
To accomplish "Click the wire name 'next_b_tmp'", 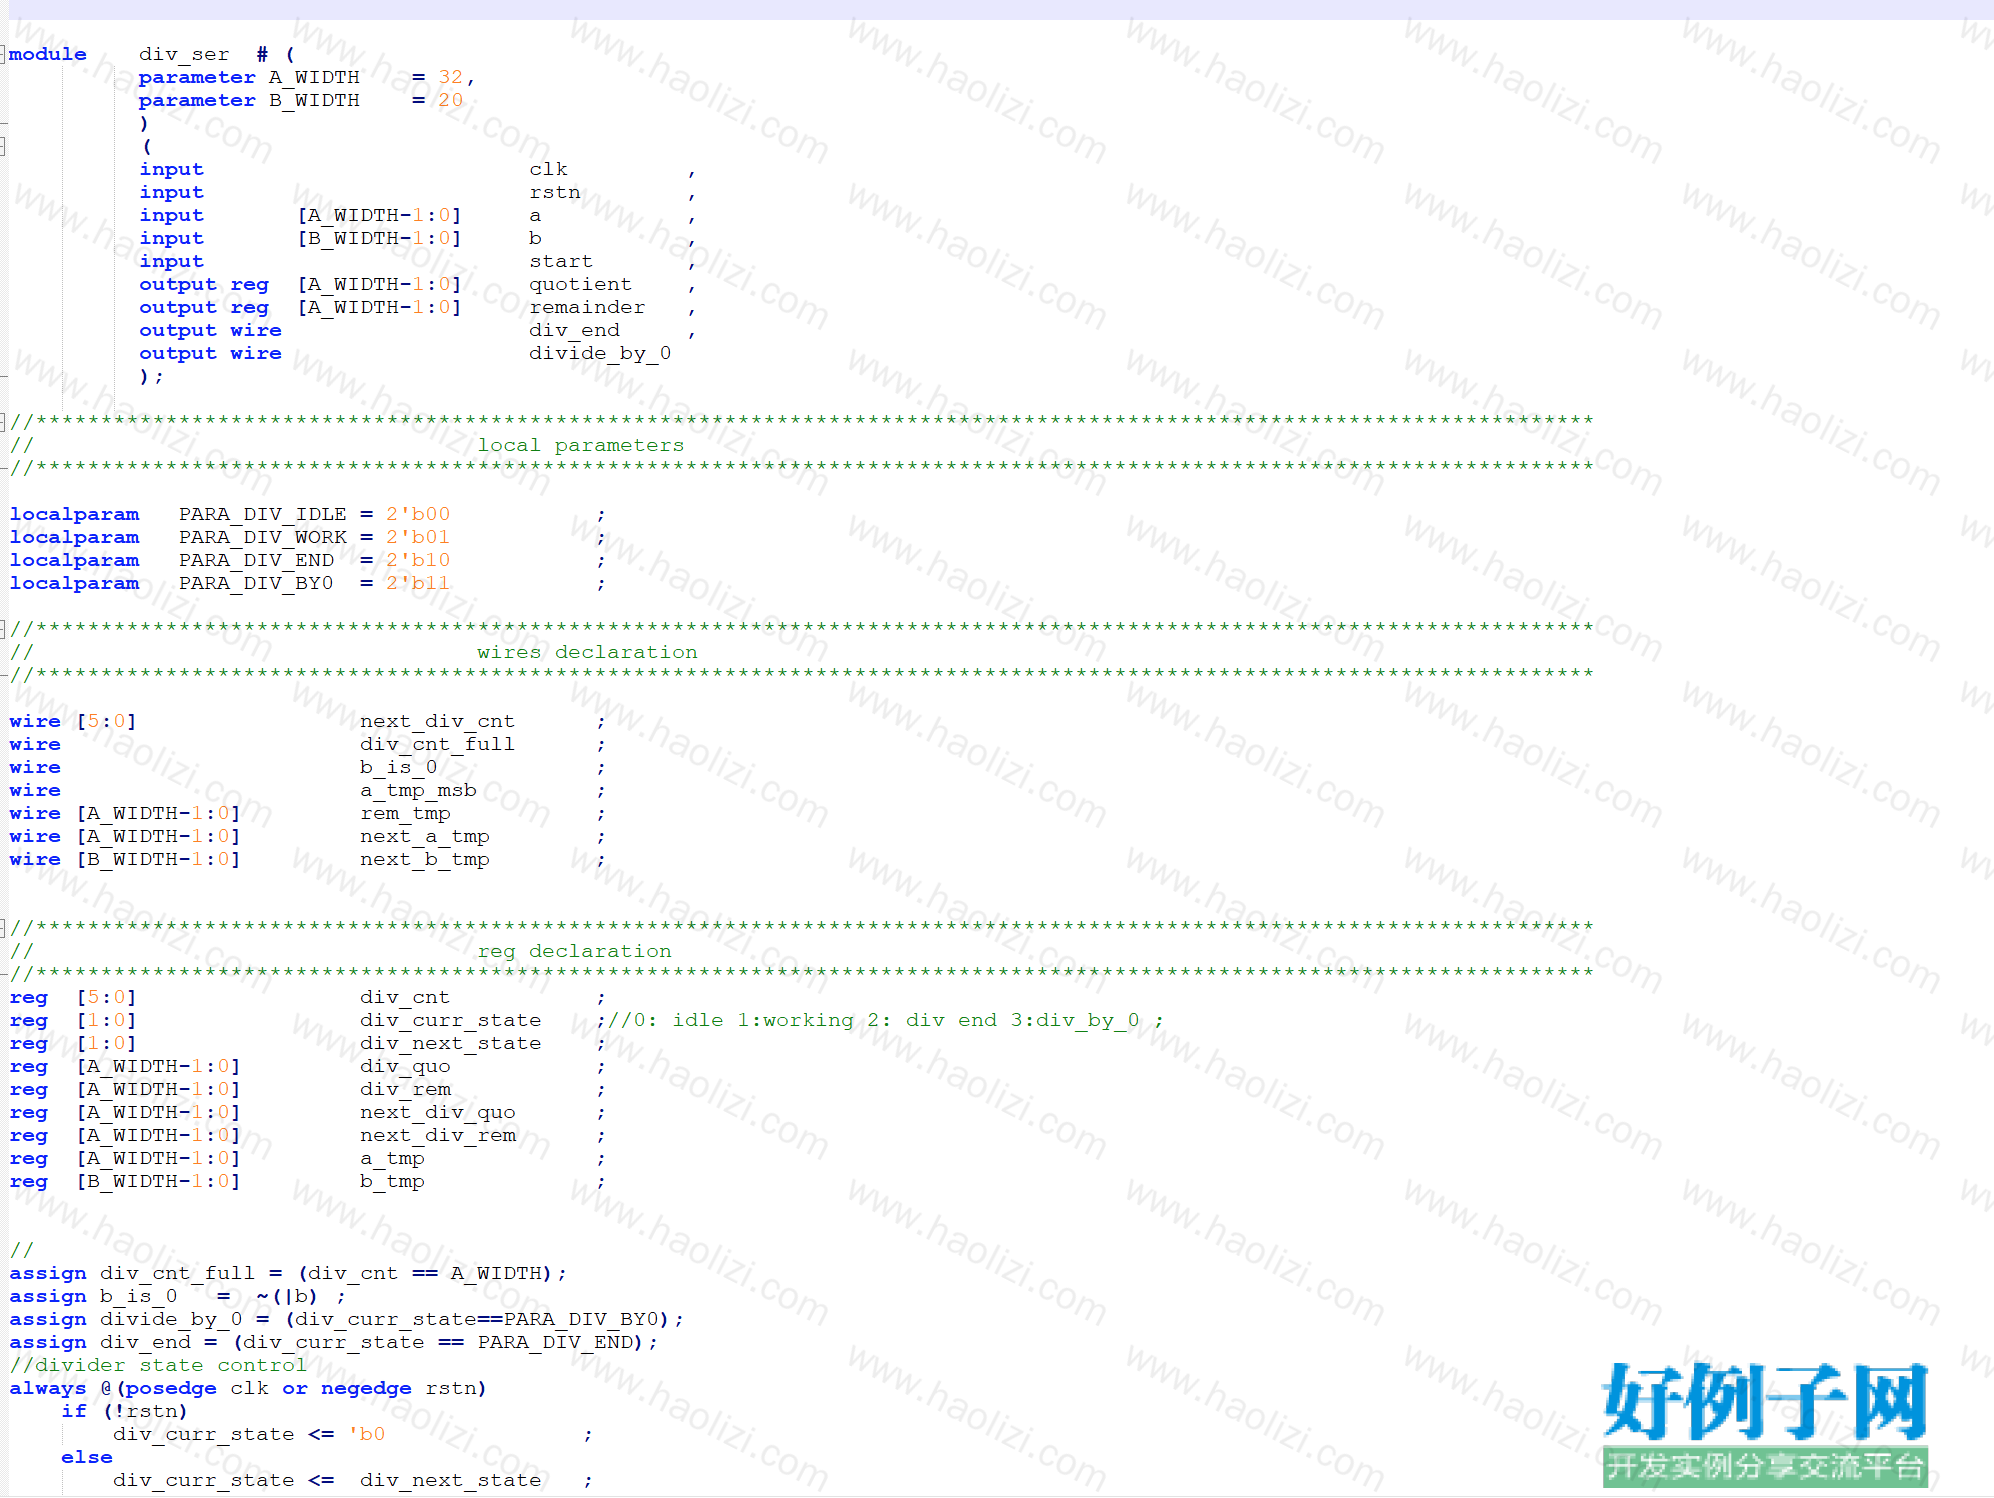I will [425, 859].
